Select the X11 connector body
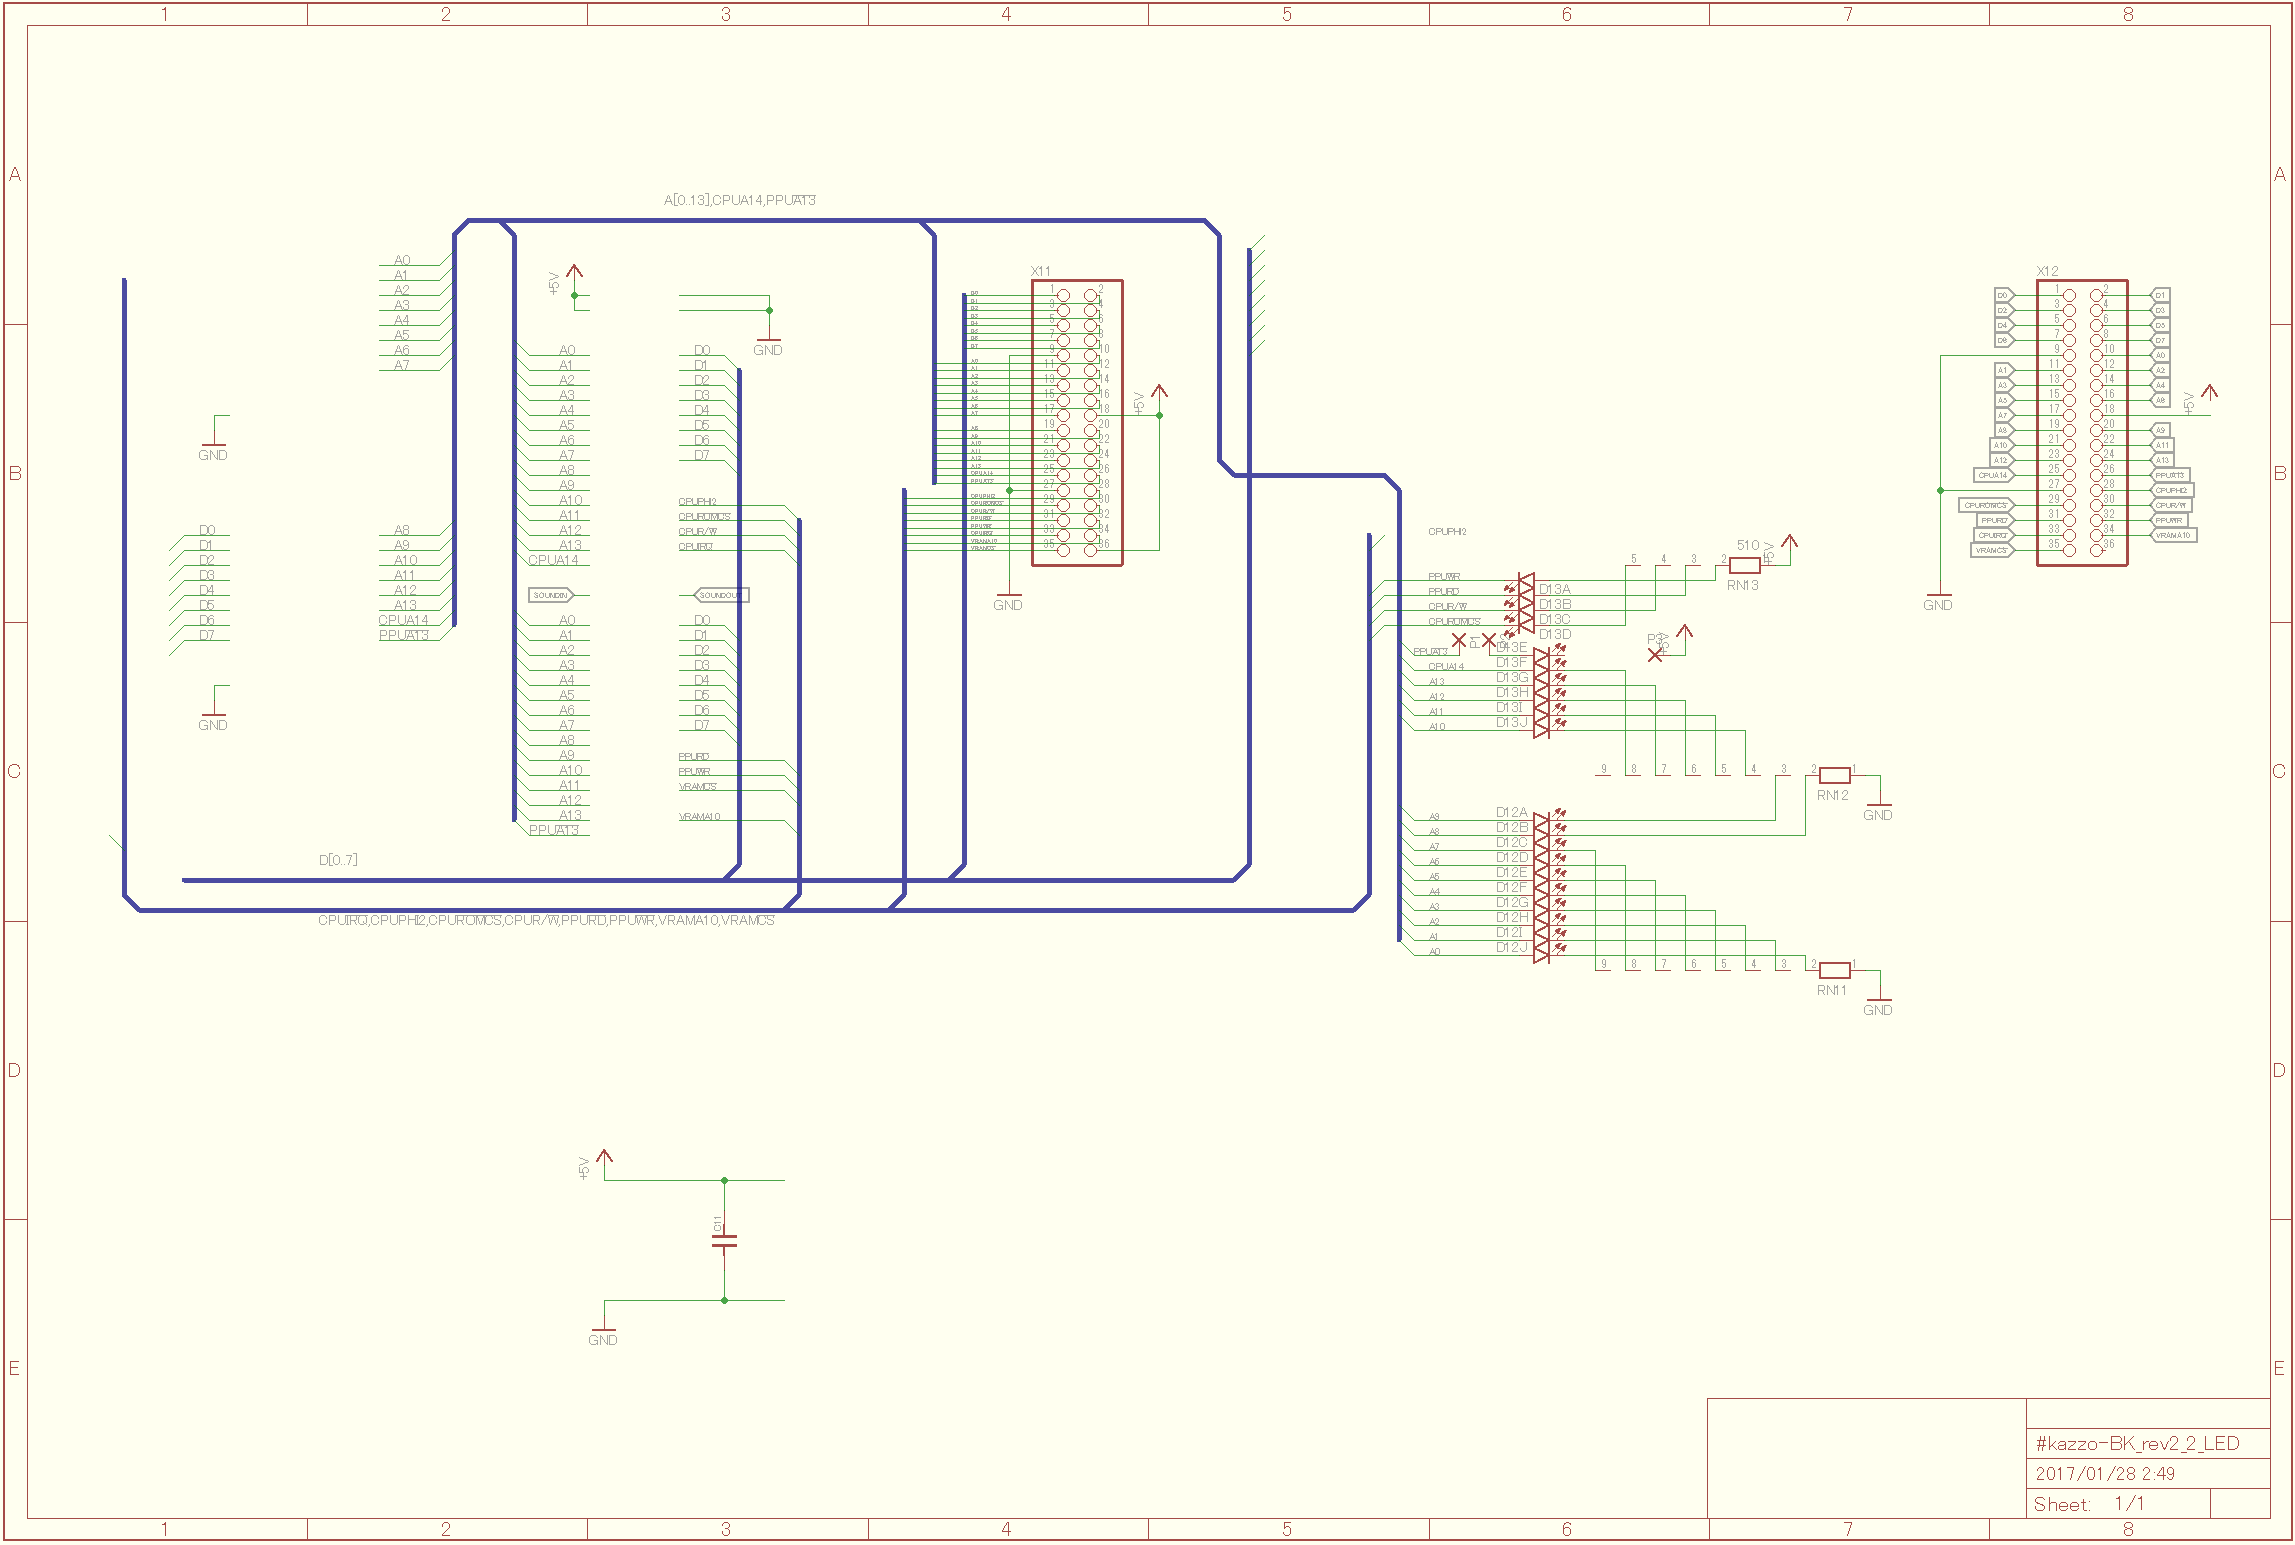The width and height of the screenshot is (2295, 1545). tap(1077, 423)
